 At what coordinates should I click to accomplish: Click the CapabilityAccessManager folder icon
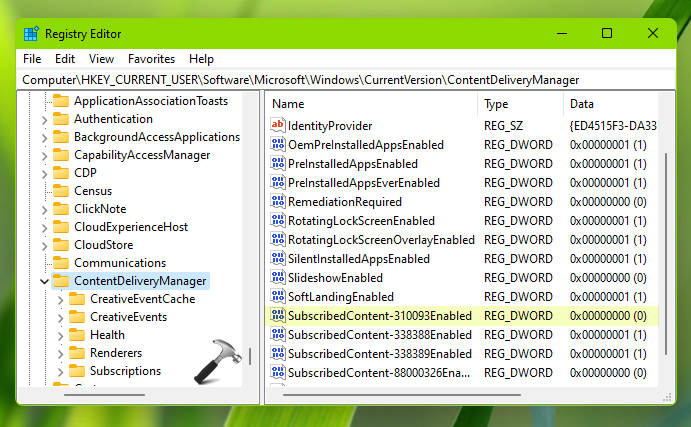(x=61, y=155)
